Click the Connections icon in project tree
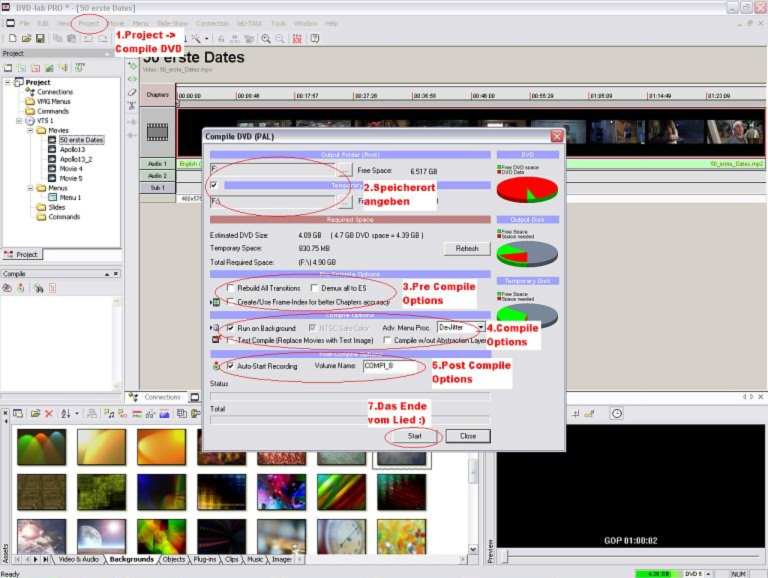The height and width of the screenshot is (578, 768). click(29, 92)
